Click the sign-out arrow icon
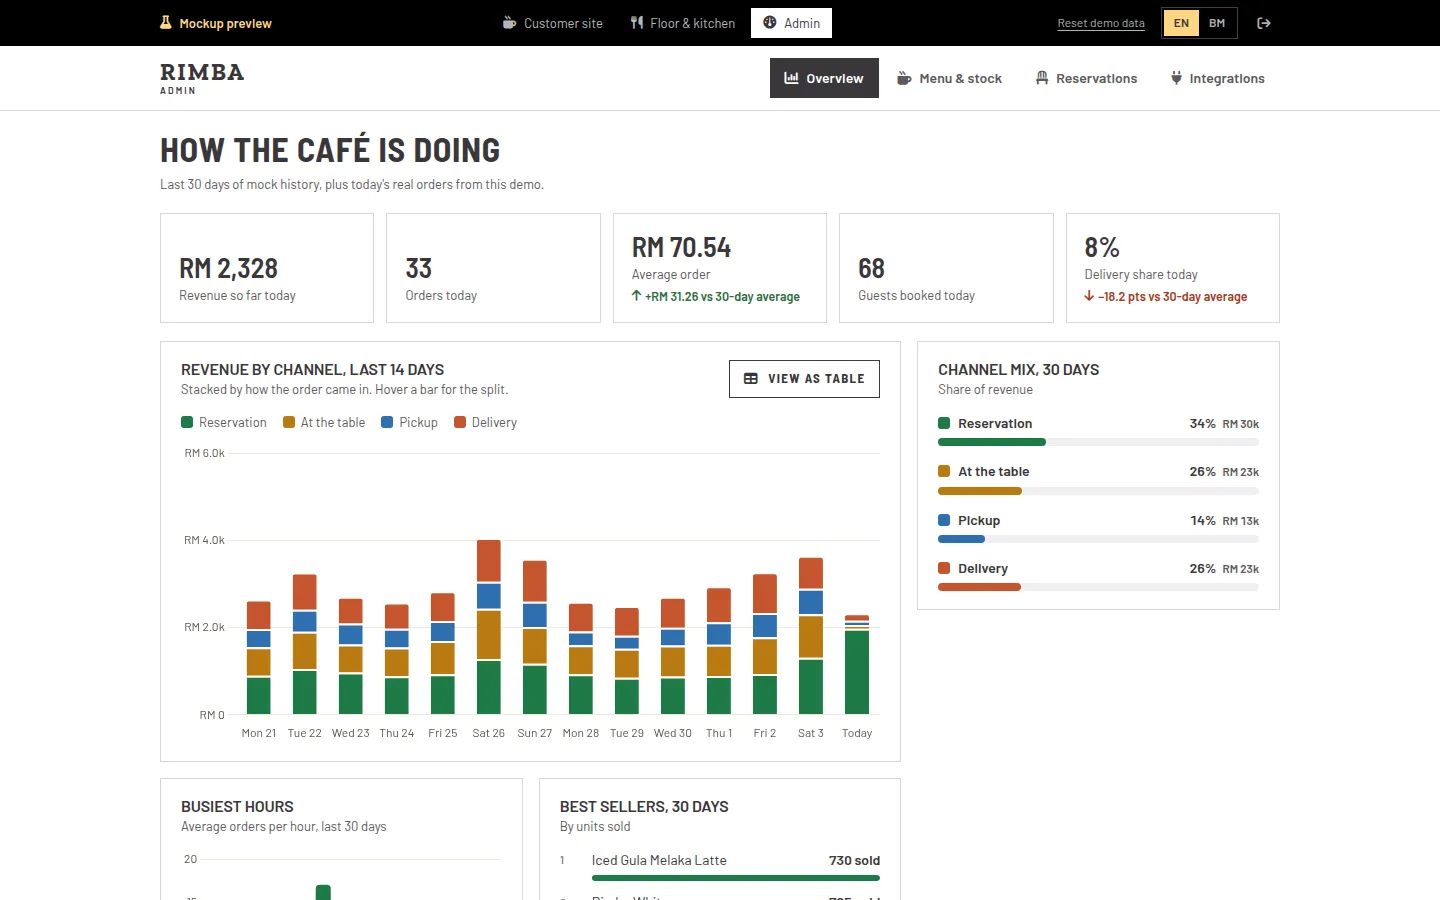Image resolution: width=1440 pixels, height=900 pixels. click(x=1264, y=23)
